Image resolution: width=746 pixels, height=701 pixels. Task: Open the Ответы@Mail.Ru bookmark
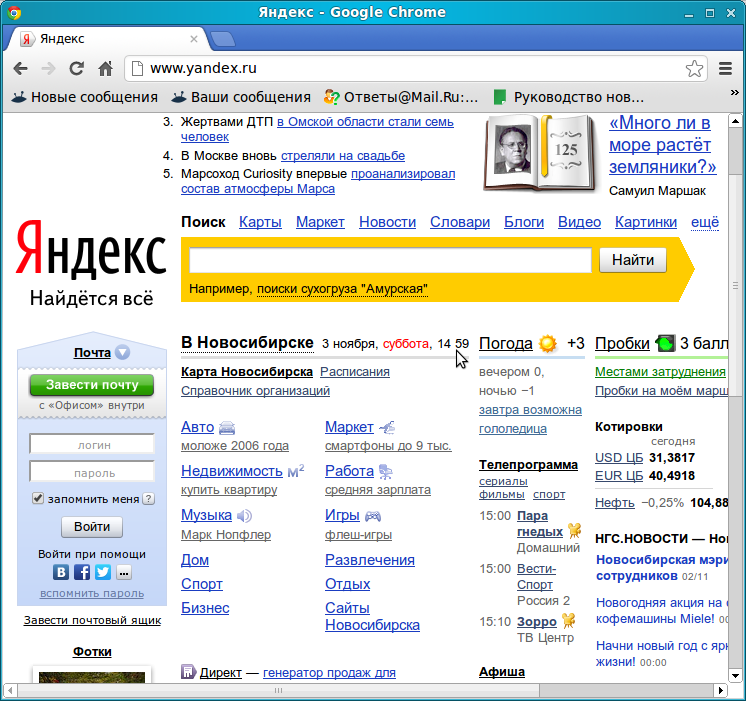(x=401, y=97)
